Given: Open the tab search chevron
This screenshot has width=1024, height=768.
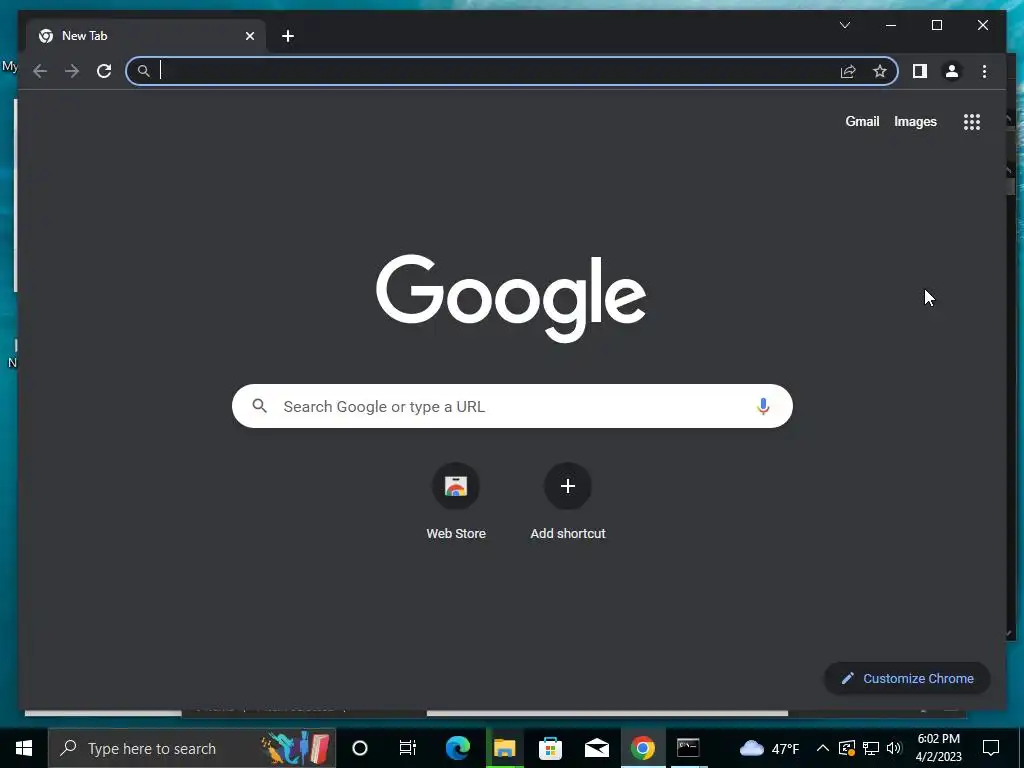Looking at the screenshot, I should coord(844,25).
